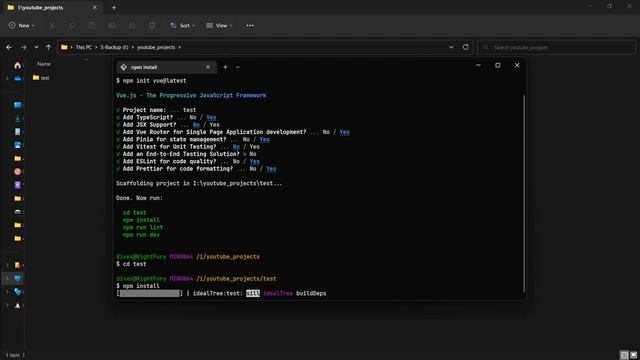Go up one folder level

[x=48, y=47]
